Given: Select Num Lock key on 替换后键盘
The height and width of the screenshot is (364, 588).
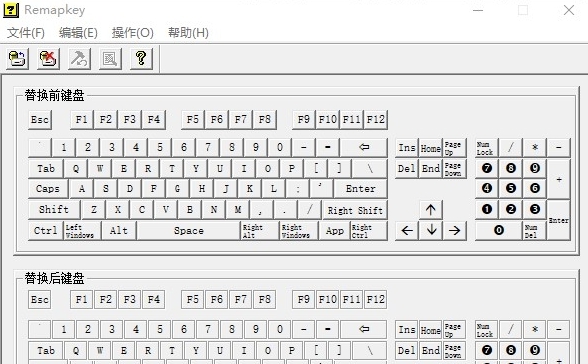Looking at the screenshot, I should pyautogui.click(x=486, y=330).
